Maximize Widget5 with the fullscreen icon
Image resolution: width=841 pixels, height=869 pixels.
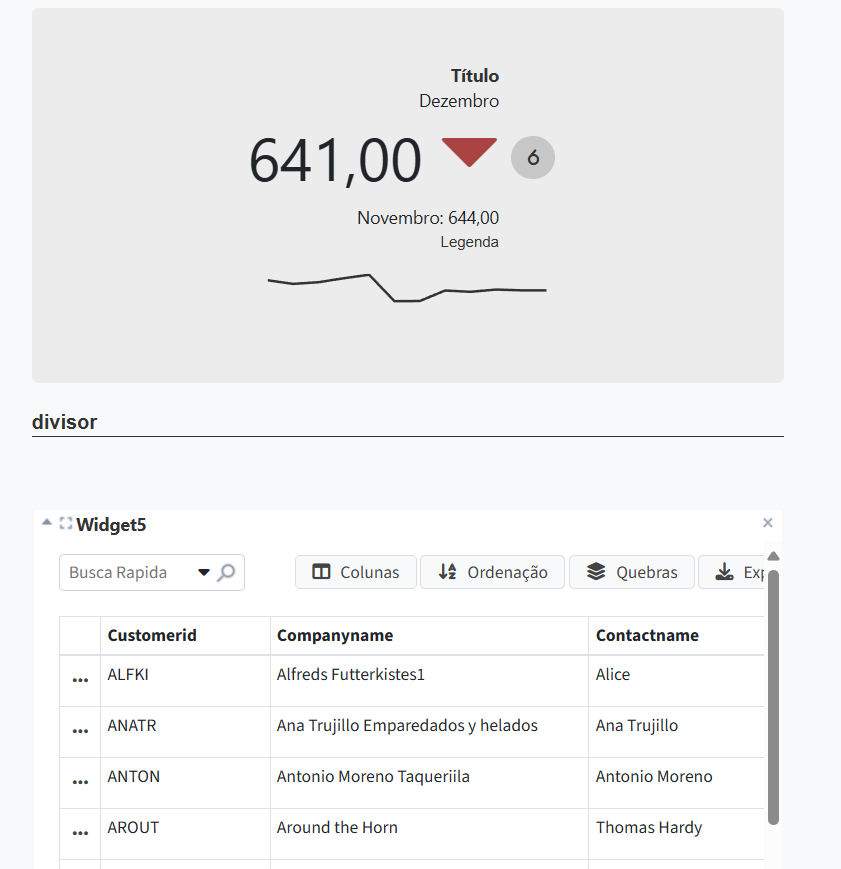click(66, 523)
